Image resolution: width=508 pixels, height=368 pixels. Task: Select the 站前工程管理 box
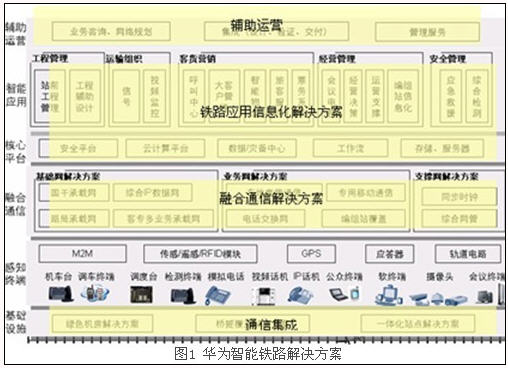(50, 96)
